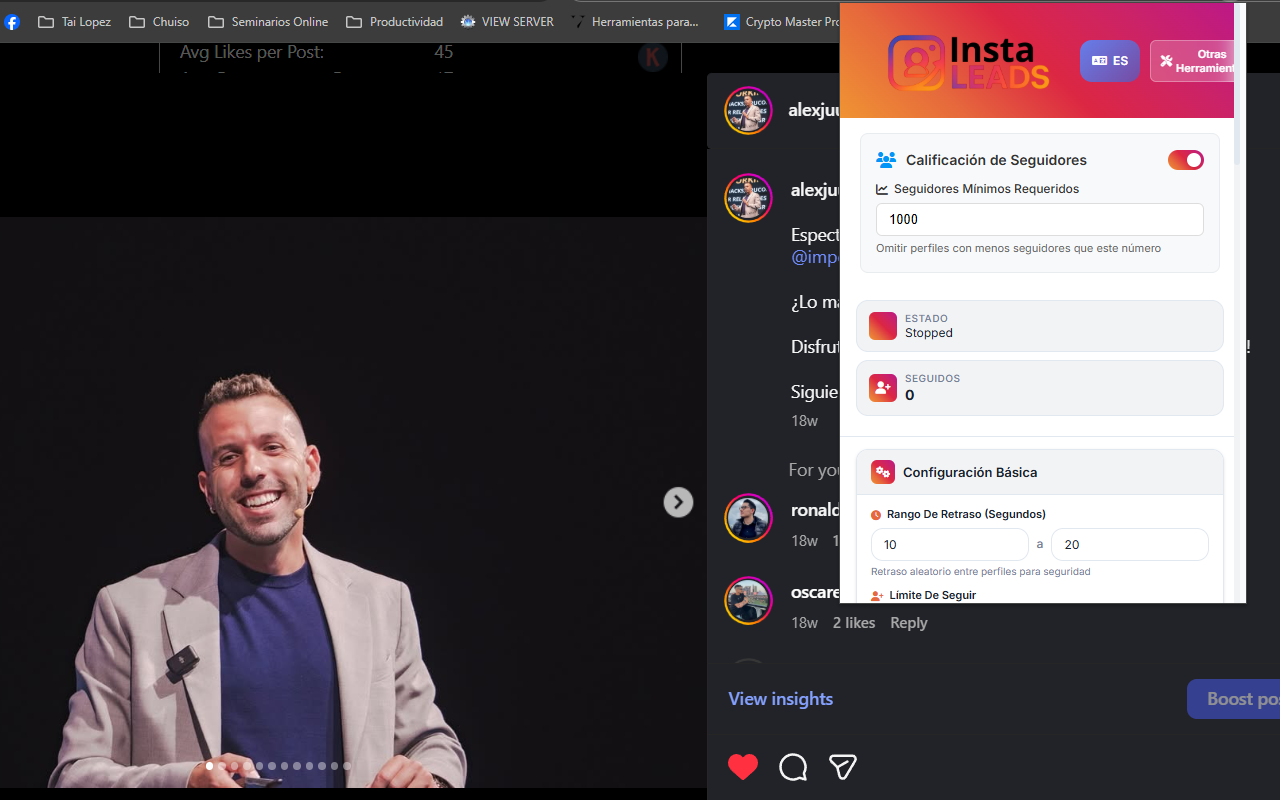Reply to oscare's comment
This screenshot has width=1280, height=800.
pos(909,623)
